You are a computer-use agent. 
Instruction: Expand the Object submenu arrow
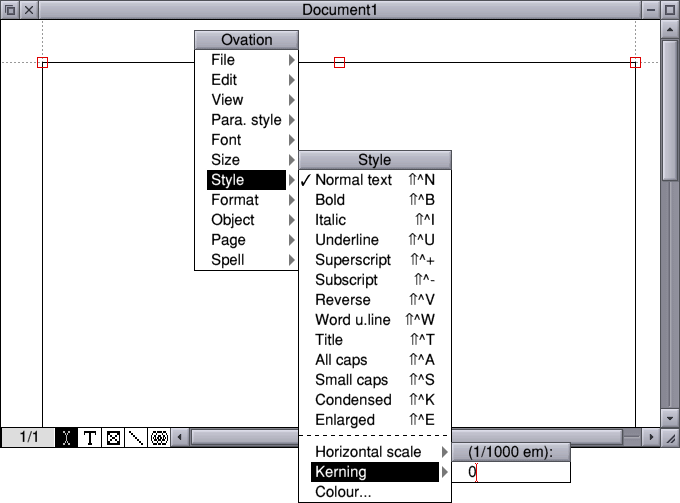[292, 219]
